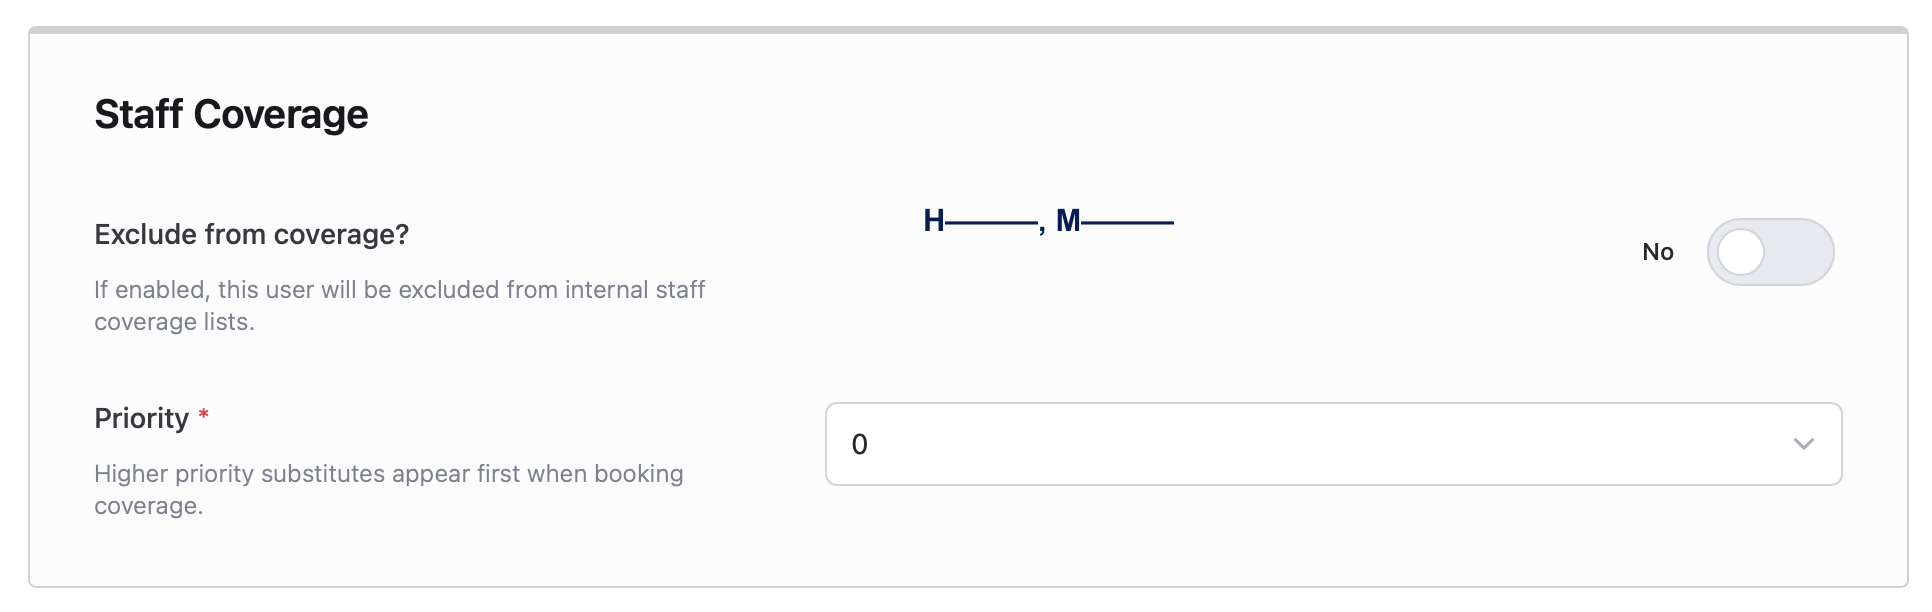Click the "No" status label beside the toggle
1932x612 pixels.
(1657, 252)
